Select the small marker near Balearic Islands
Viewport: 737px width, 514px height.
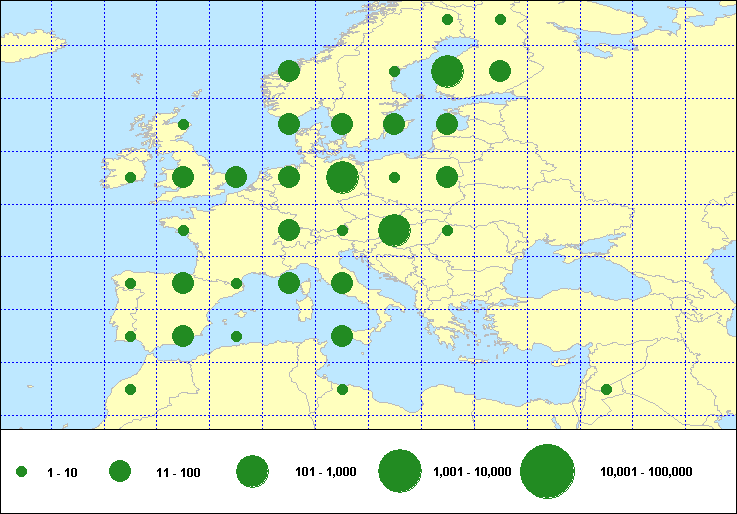(236, 336)
